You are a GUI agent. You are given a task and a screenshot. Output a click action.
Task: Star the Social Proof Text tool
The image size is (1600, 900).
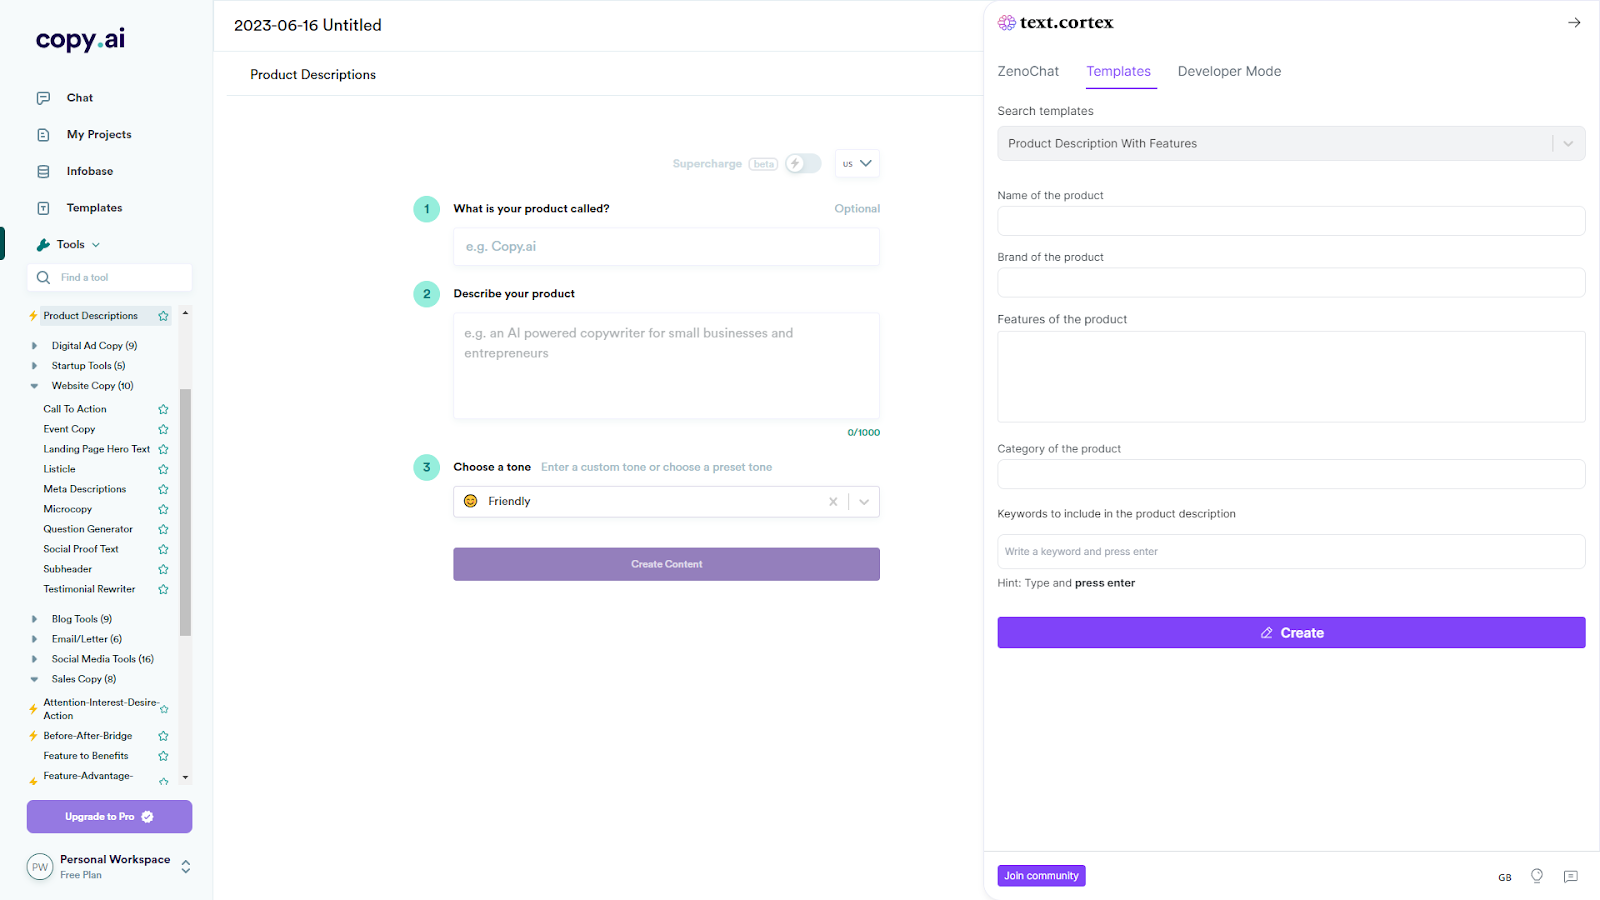pyautogui.click(x=163, y=549)
